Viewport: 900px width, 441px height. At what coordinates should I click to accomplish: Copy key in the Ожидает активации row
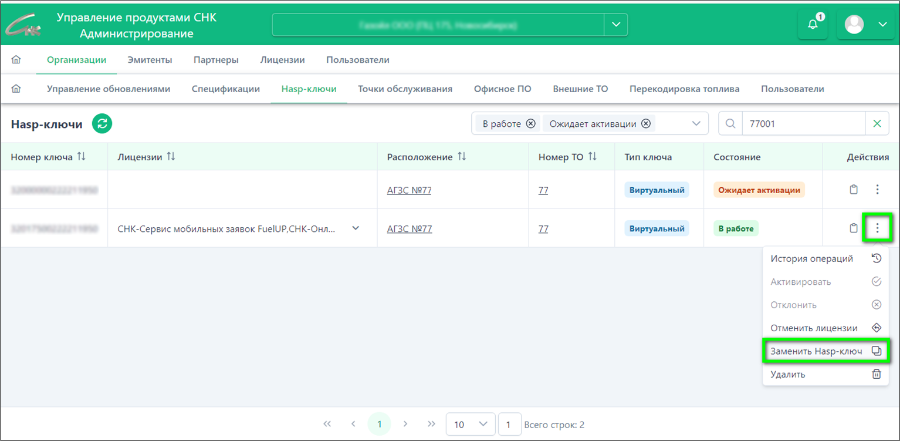coord(853,190)
